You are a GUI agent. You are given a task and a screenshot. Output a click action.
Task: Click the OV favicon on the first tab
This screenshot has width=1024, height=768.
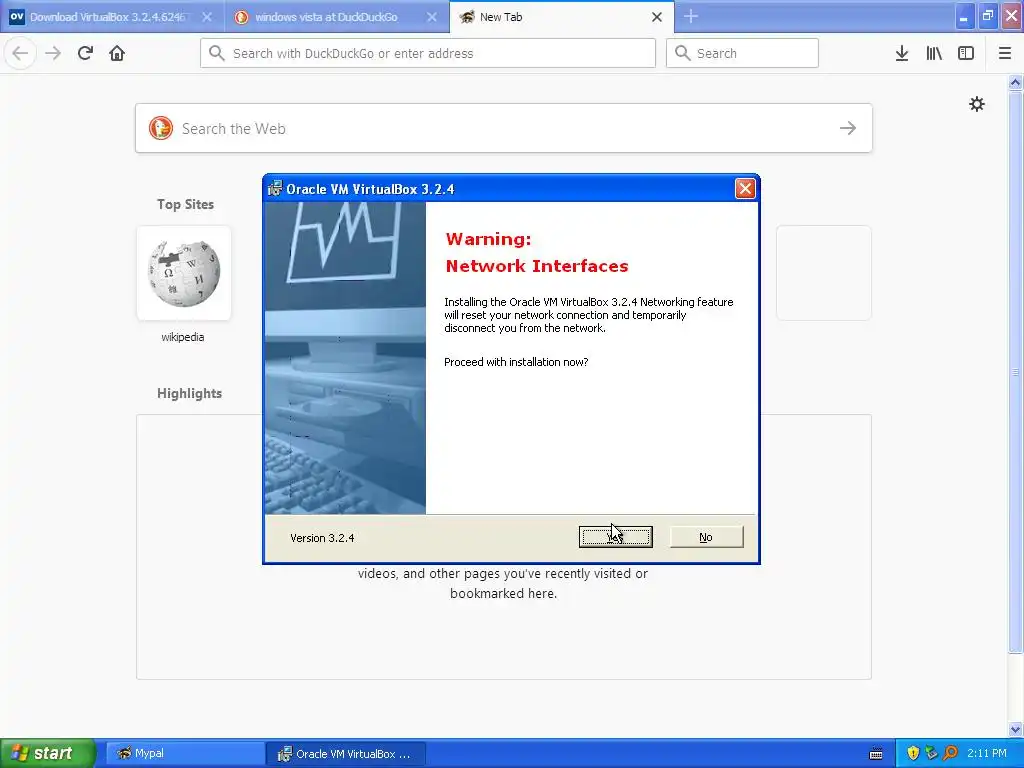tap(17, 17)
